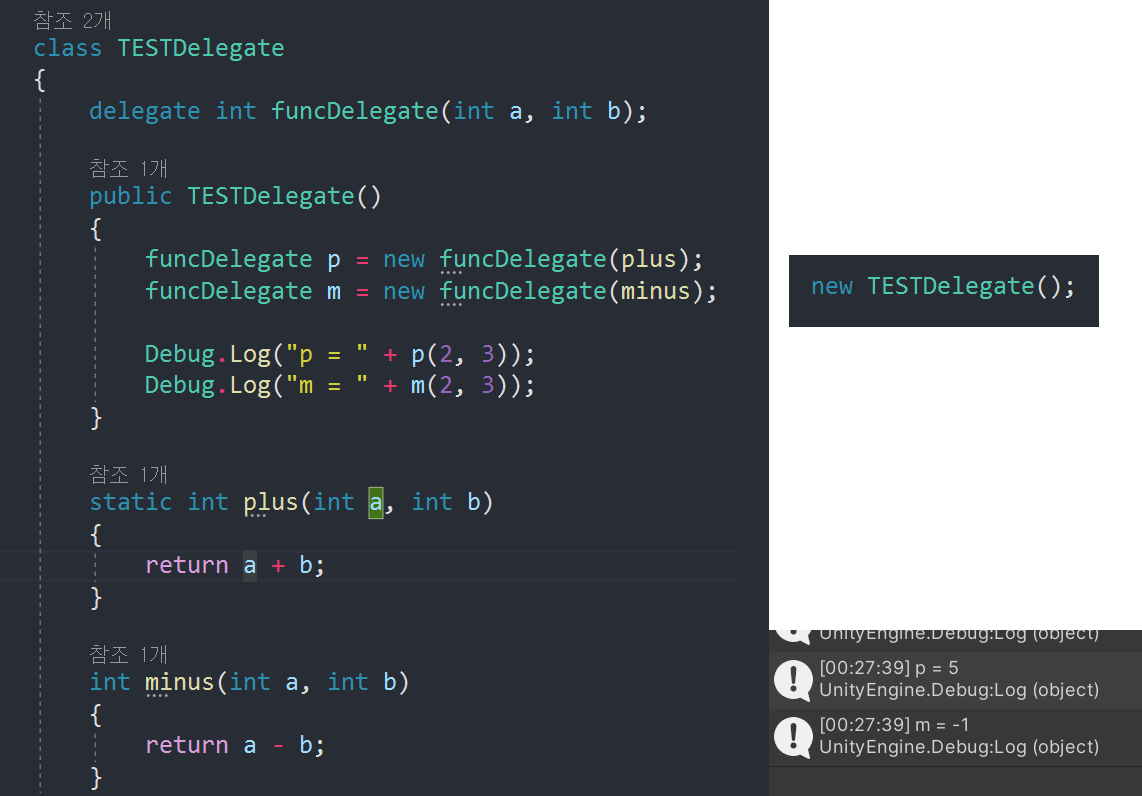Click the 'public' keyword of the constructor
1142x796 pixels.
[130, 197]
